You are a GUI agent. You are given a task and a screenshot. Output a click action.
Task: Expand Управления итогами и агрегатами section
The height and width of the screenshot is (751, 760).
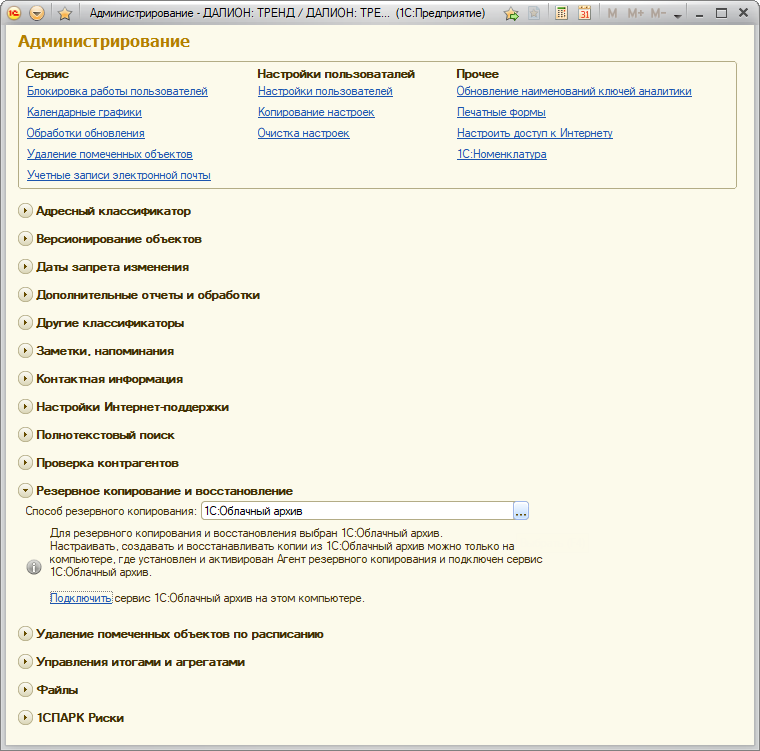click(x=25, y=662)
